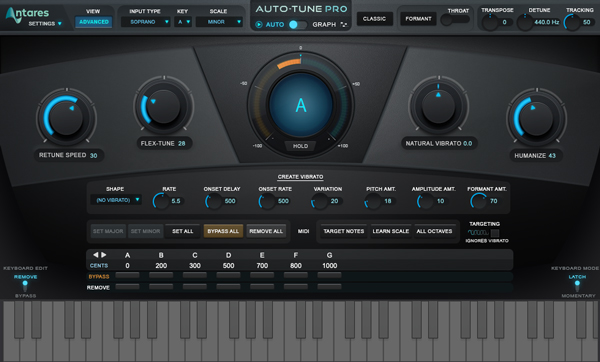The height and width of the screenshot is (362, 600).
Task: Click the Variation knob
Action: coord(320,201)
